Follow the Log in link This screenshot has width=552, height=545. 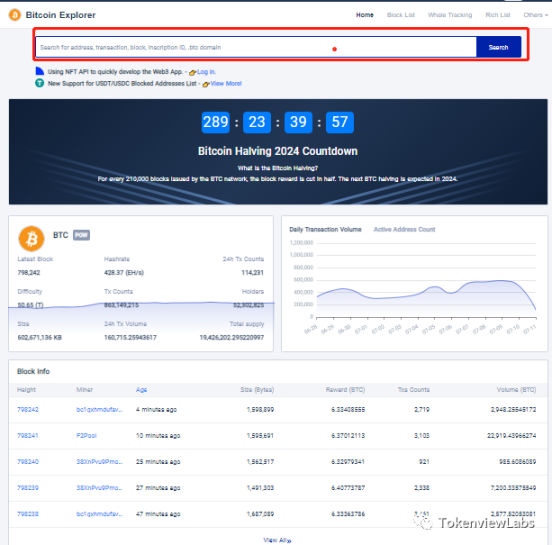[x=206, y=72]
